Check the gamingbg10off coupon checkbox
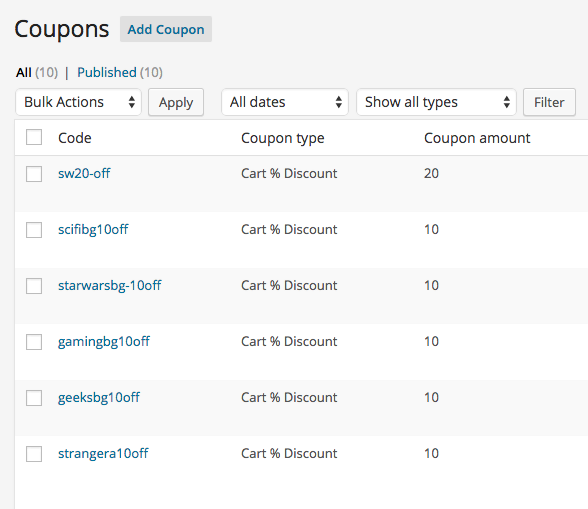588x509 pixels. [34, 342]
